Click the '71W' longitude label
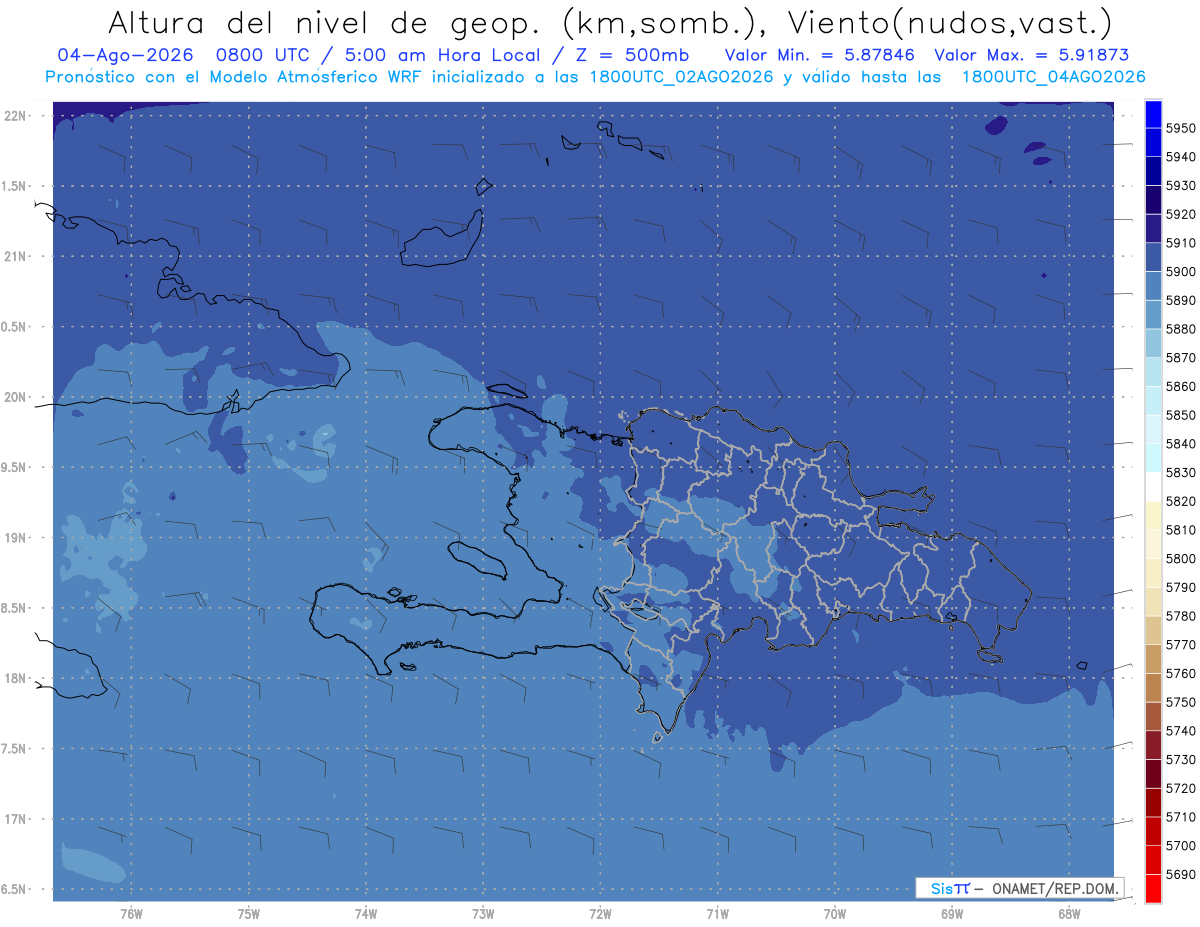 (x=718, y=914)
